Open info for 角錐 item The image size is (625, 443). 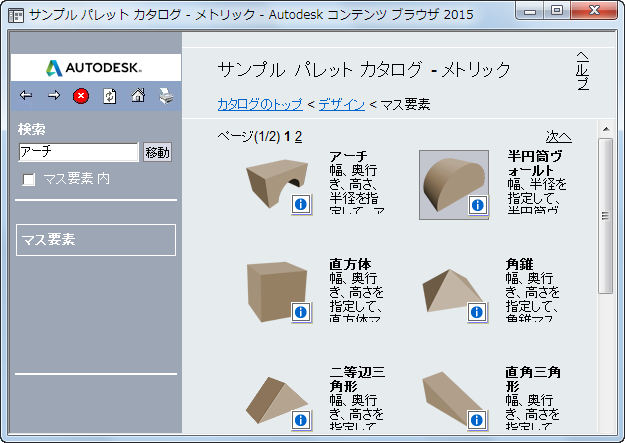pos(477,312)
